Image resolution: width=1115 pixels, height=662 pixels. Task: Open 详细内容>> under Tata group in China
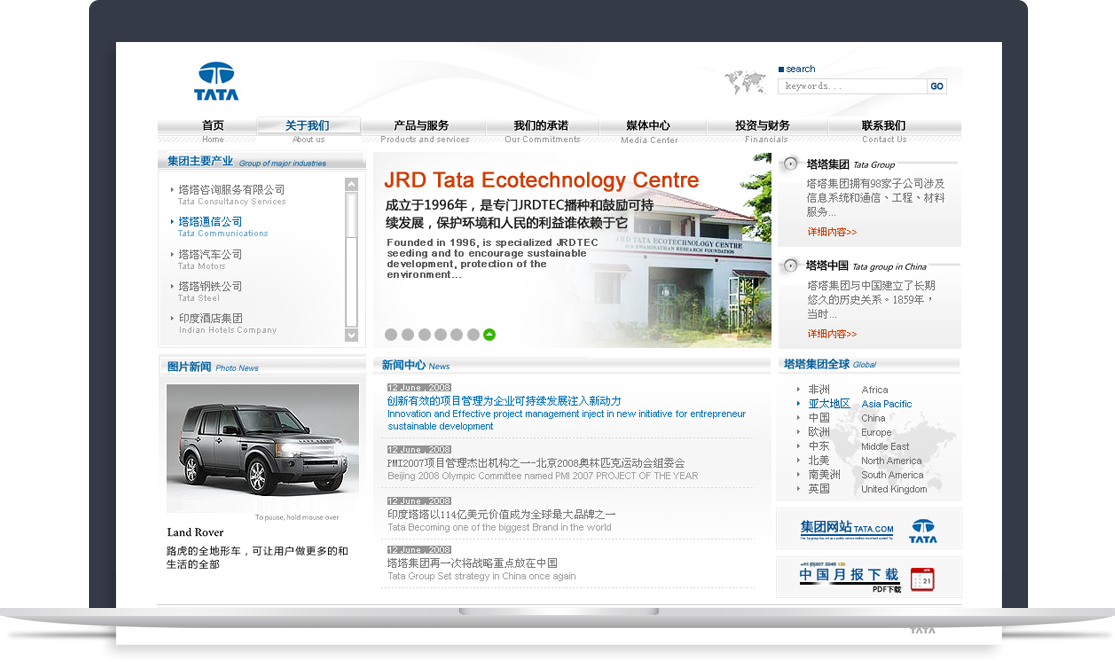tap(831, 333)
